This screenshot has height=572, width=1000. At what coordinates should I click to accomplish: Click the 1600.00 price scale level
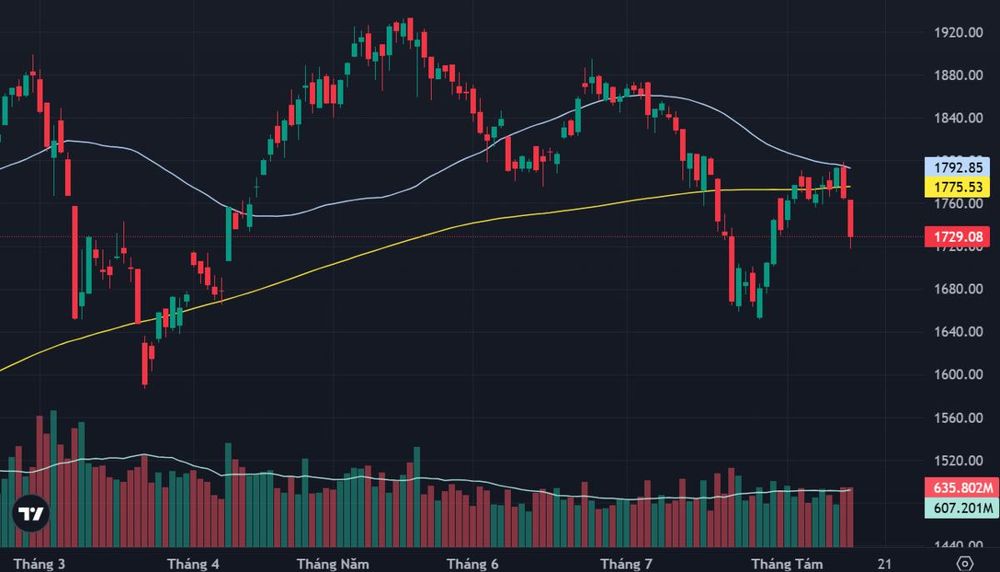pos(958,374)
